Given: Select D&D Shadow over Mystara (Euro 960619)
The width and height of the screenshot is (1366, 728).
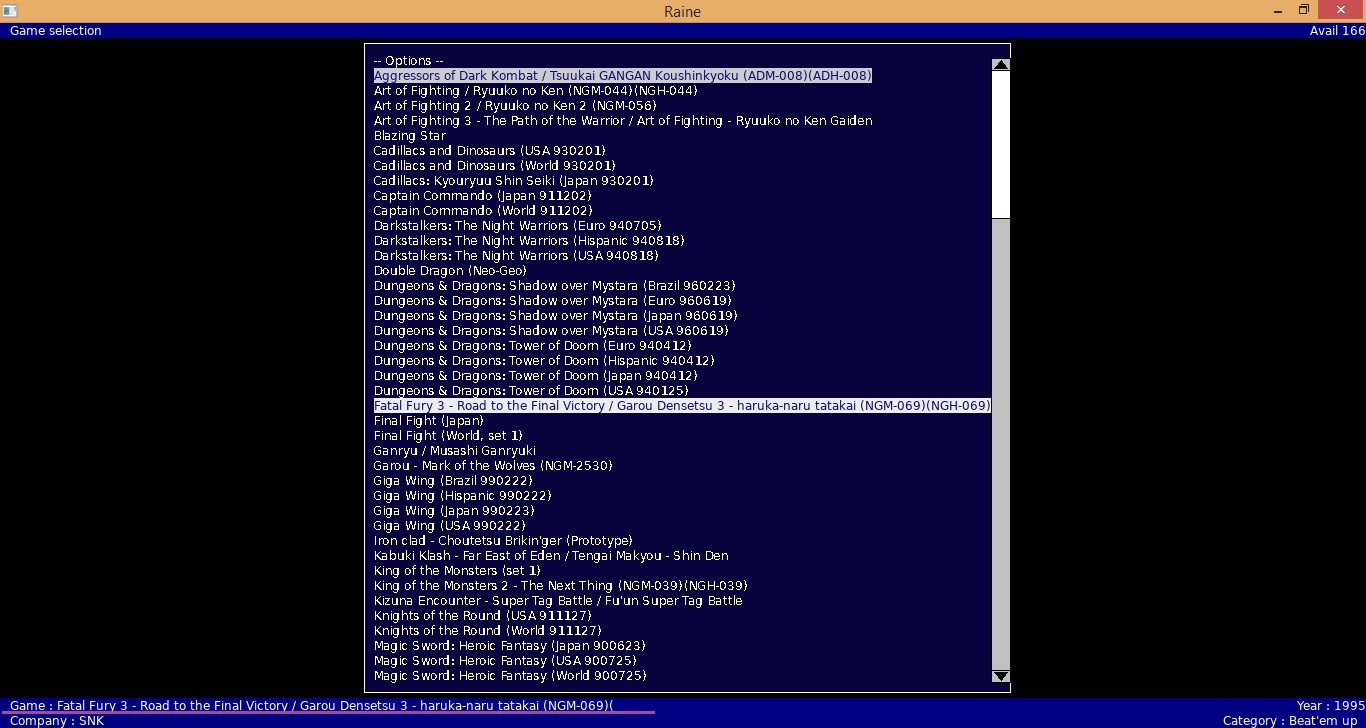Looking at the screenshot, I should coord(552,301).
